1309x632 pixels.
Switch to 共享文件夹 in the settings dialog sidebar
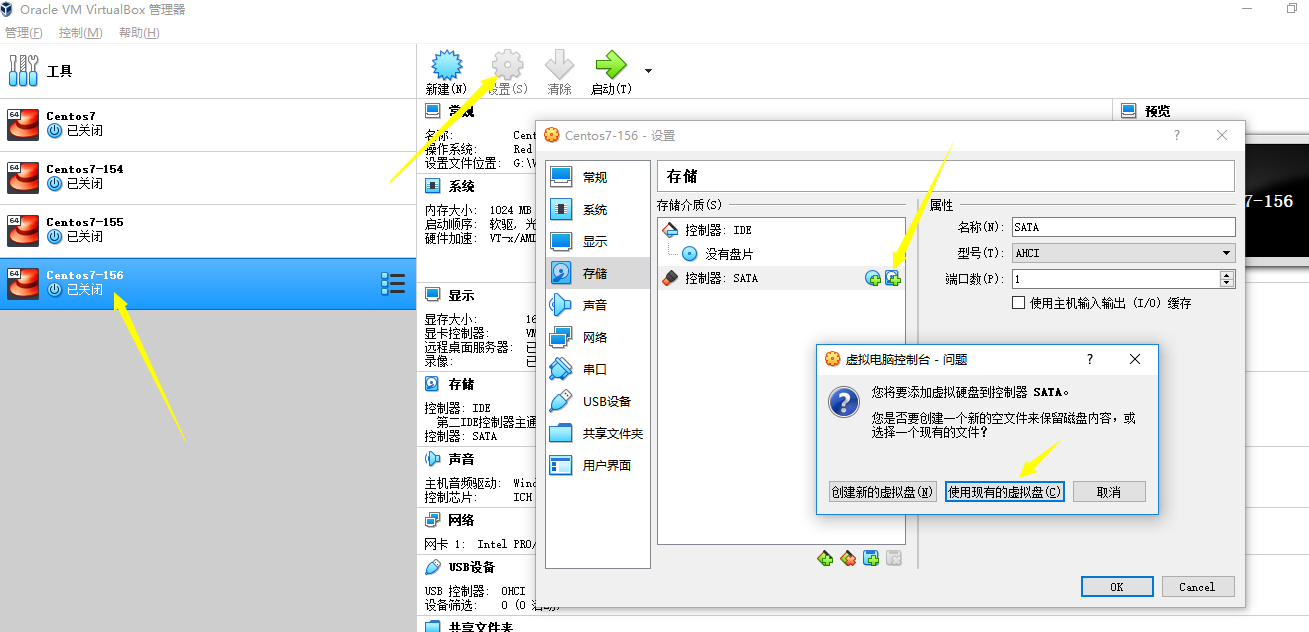(597, 433)
